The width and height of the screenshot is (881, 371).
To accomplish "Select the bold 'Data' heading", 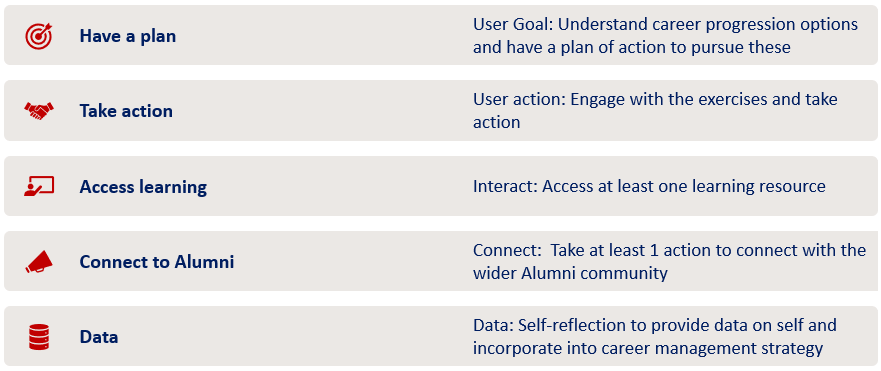I will pyautogui.click(x=99, y=337).
